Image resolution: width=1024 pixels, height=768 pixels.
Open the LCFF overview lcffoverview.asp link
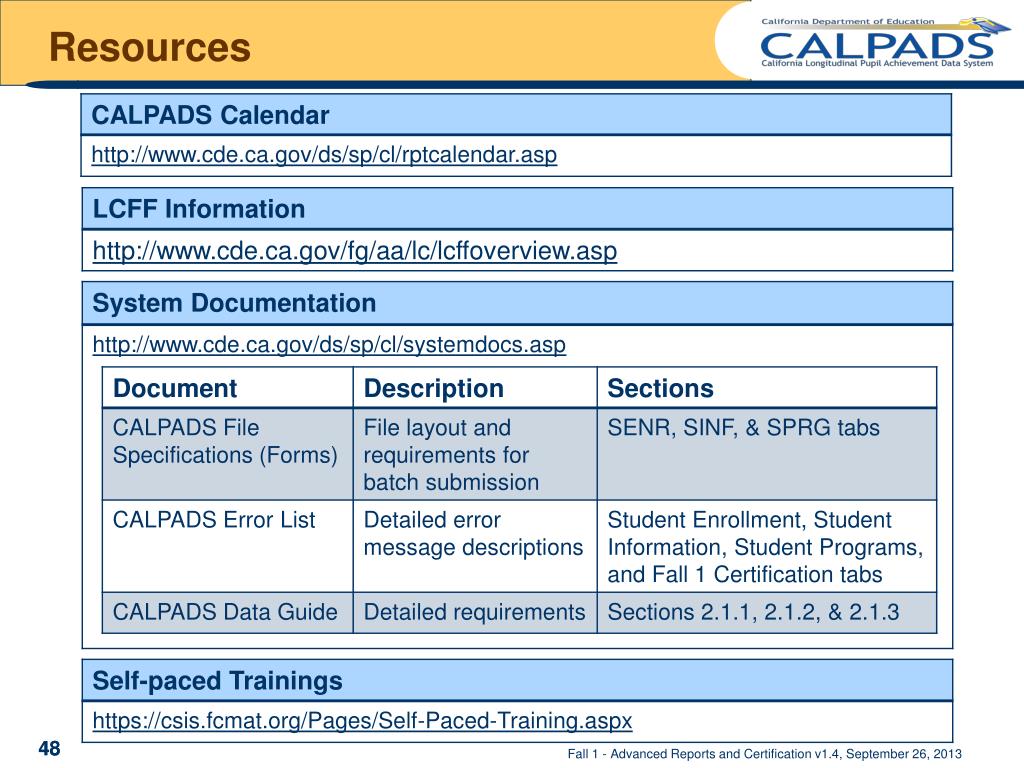pos(355,251)
